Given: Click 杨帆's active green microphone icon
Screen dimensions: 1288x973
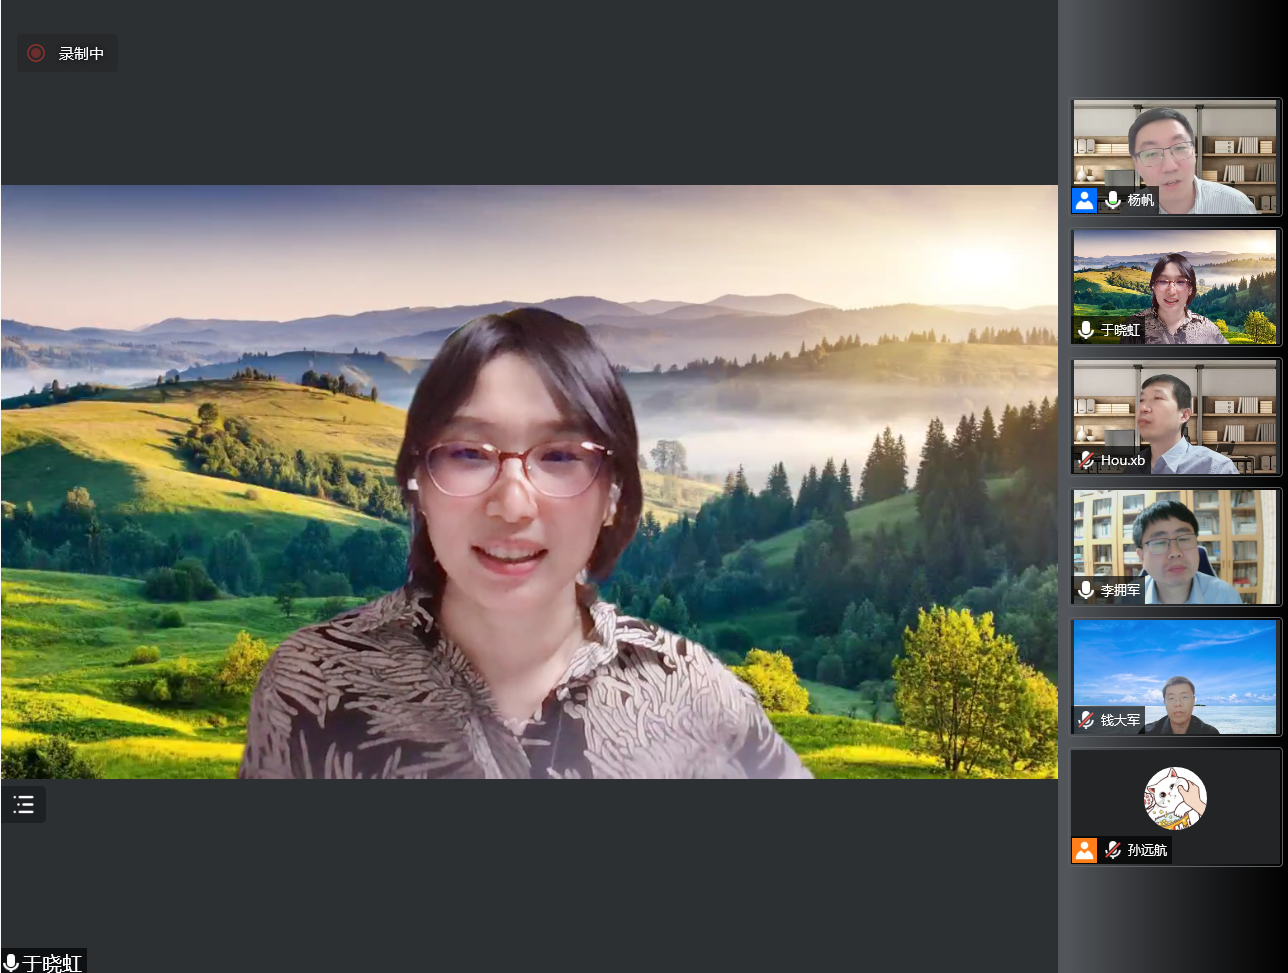Looking at the screenshot, I should pos(1112,200).
